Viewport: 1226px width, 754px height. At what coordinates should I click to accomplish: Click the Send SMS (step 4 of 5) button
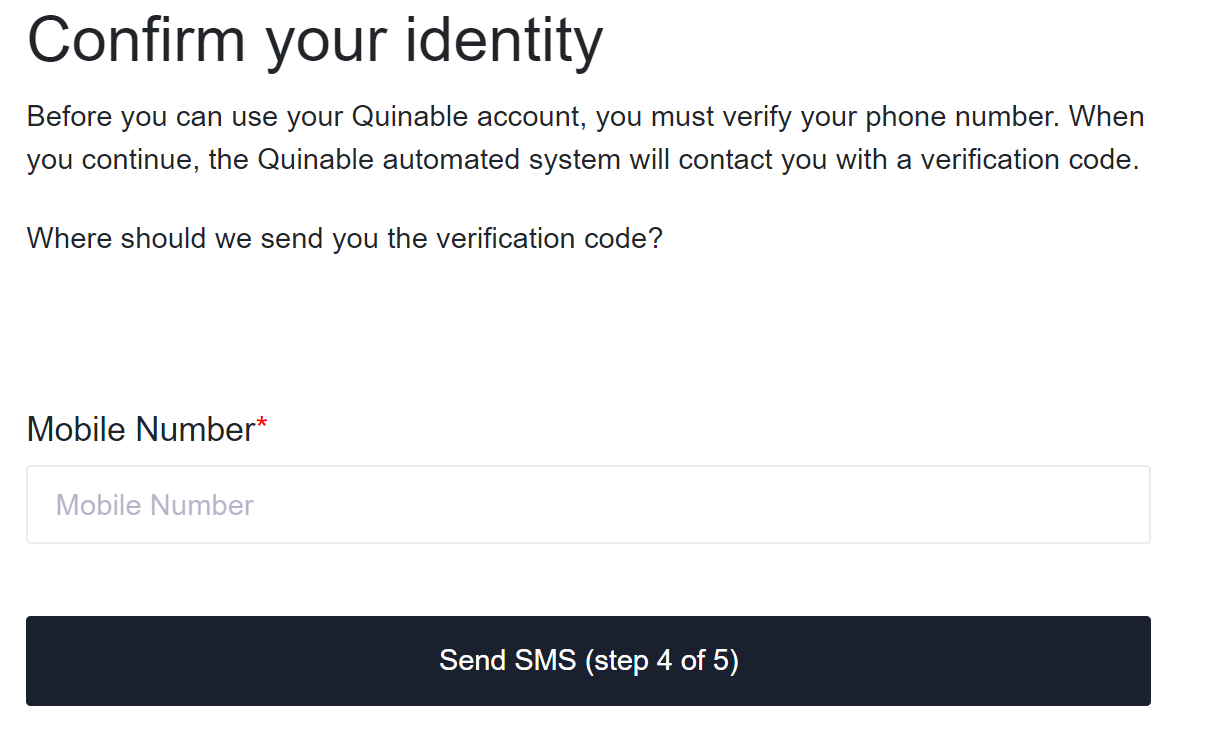(588, 661)
